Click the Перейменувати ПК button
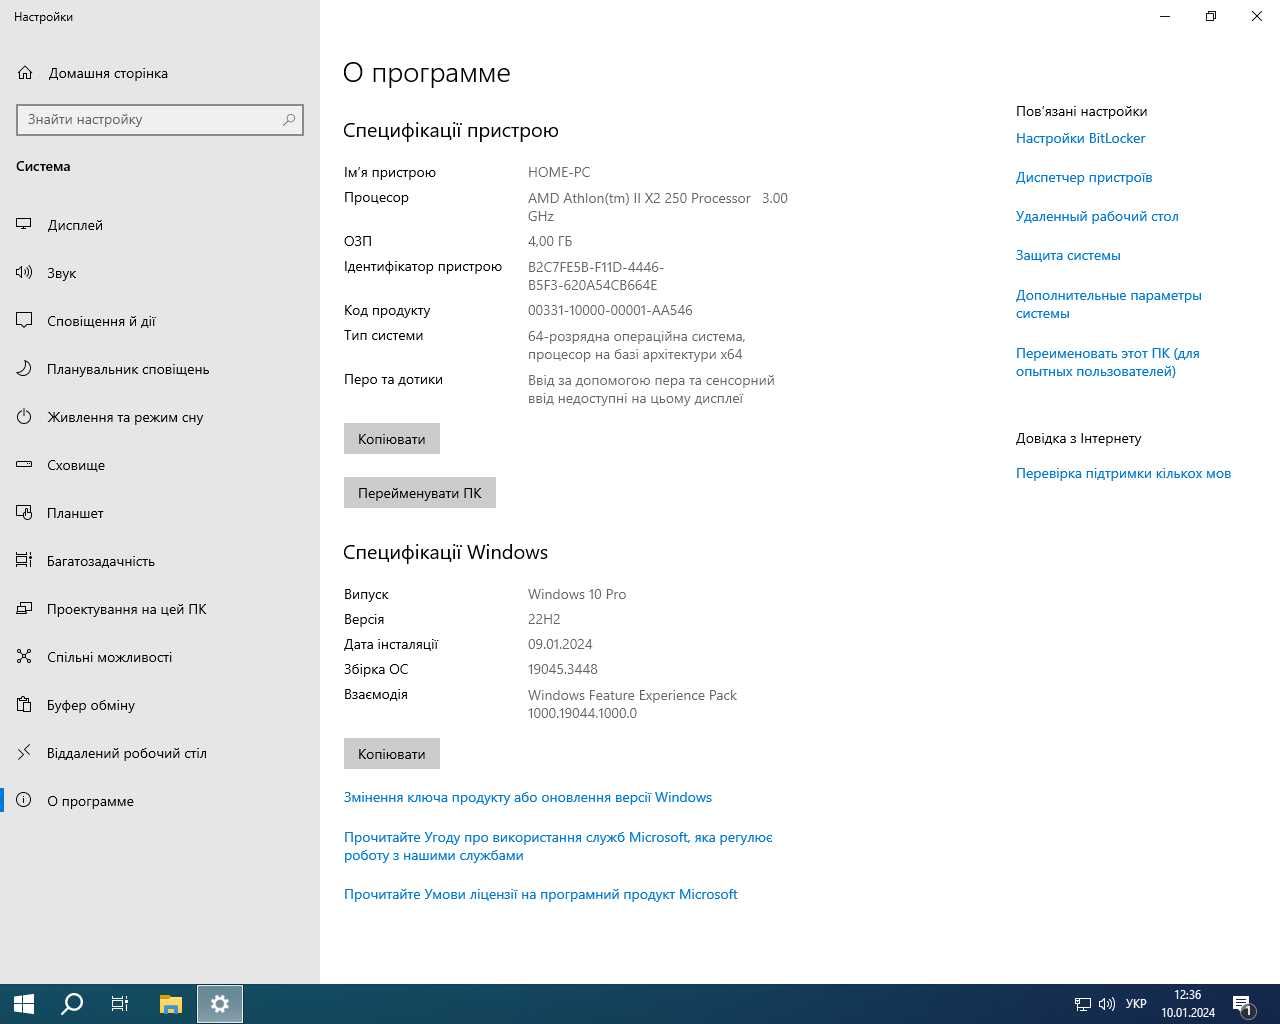 (x=420, y=493)
